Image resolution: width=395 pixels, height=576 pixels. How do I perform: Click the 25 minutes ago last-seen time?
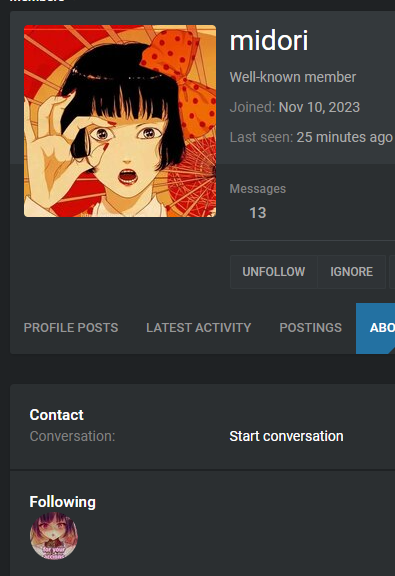[344, 137]
